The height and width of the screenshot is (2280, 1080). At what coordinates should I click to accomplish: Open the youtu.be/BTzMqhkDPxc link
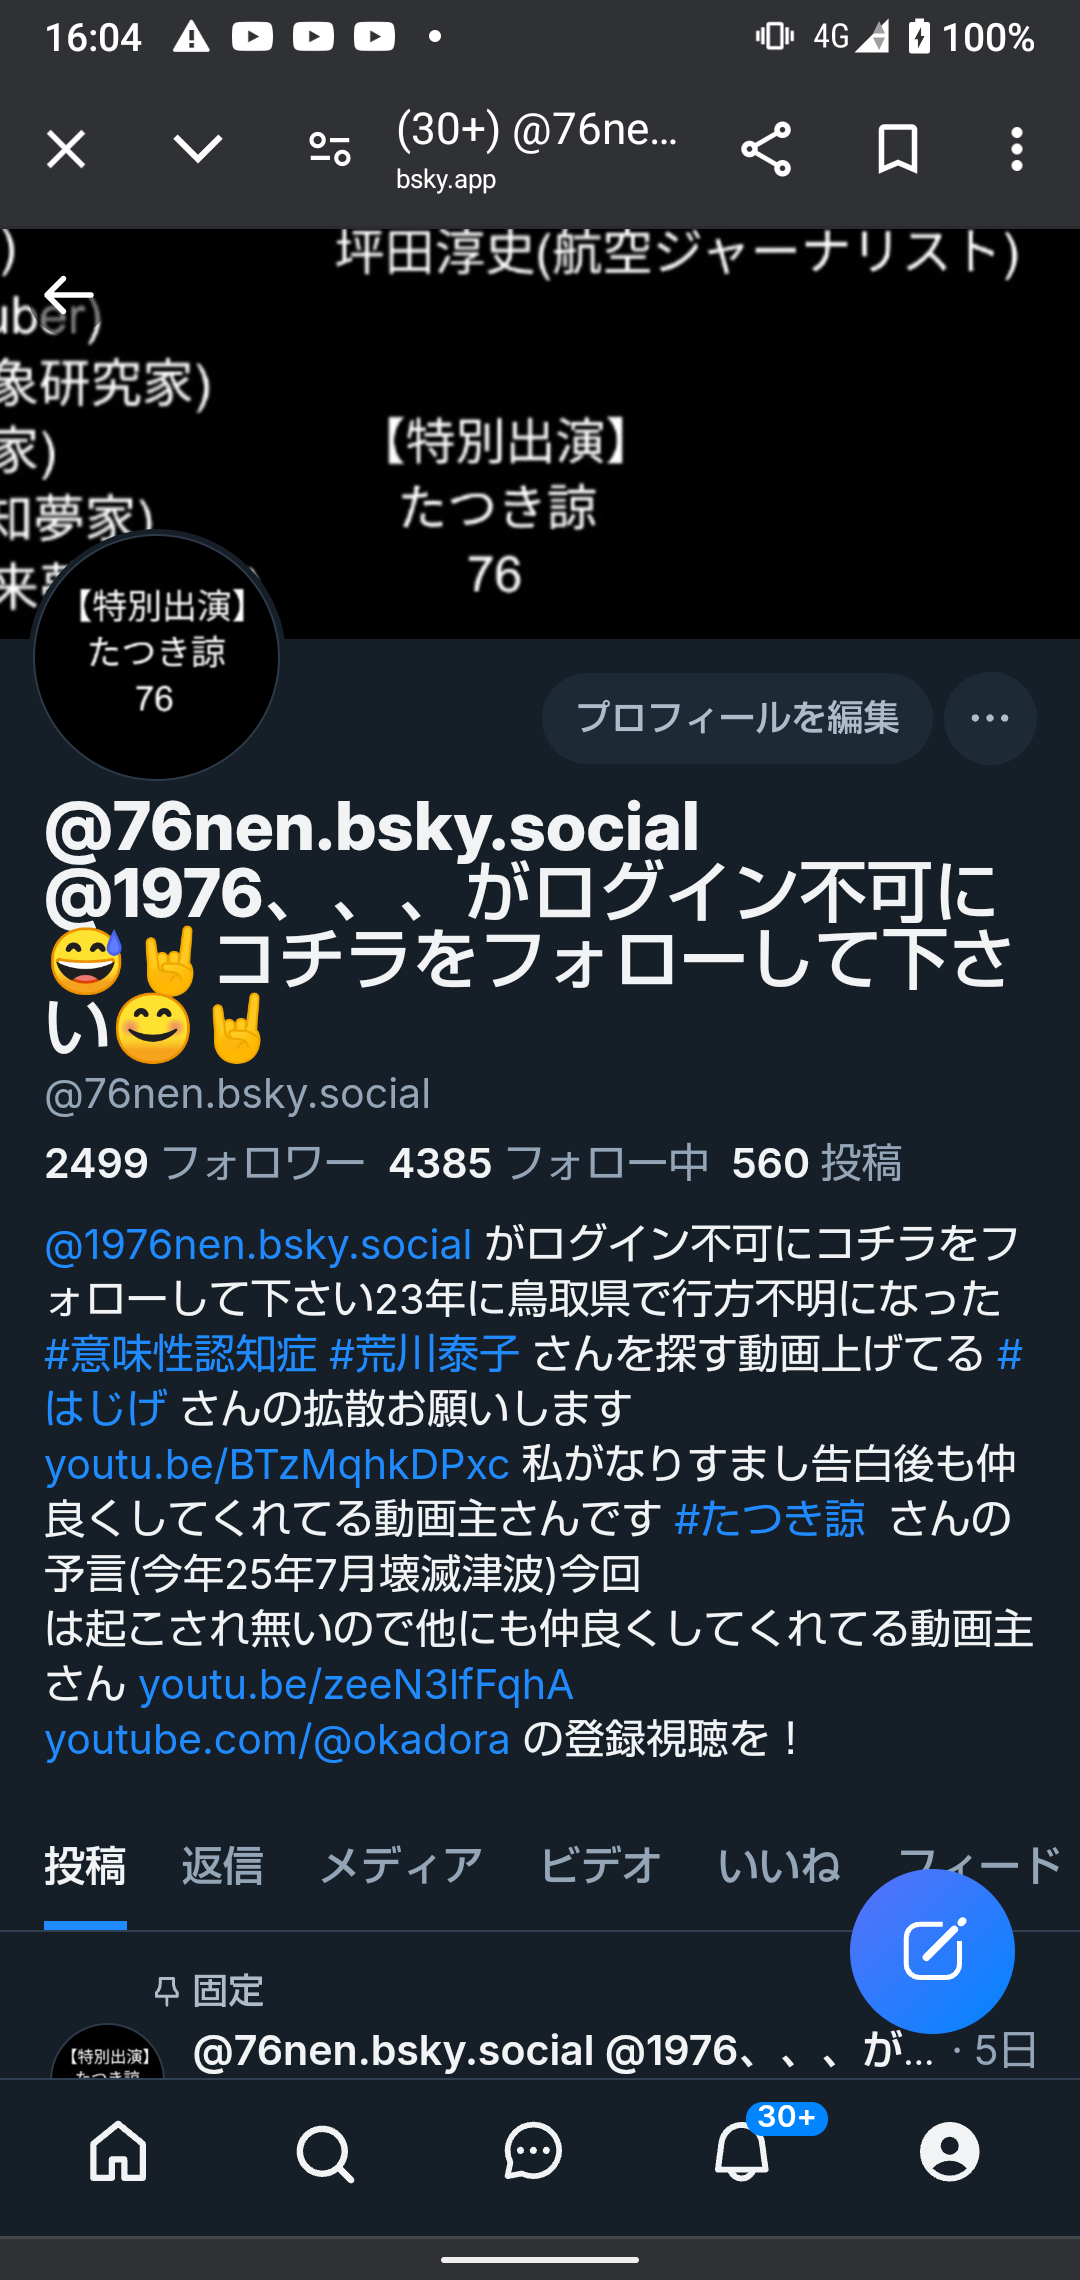click(x=277, y=1464)
